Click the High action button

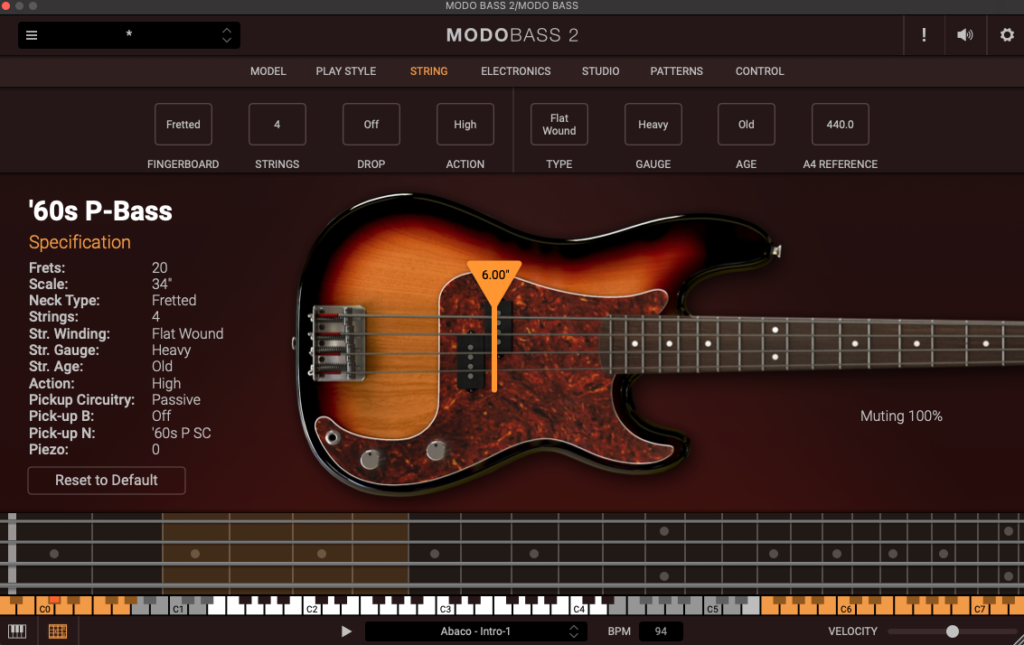(x=465, y=125)
